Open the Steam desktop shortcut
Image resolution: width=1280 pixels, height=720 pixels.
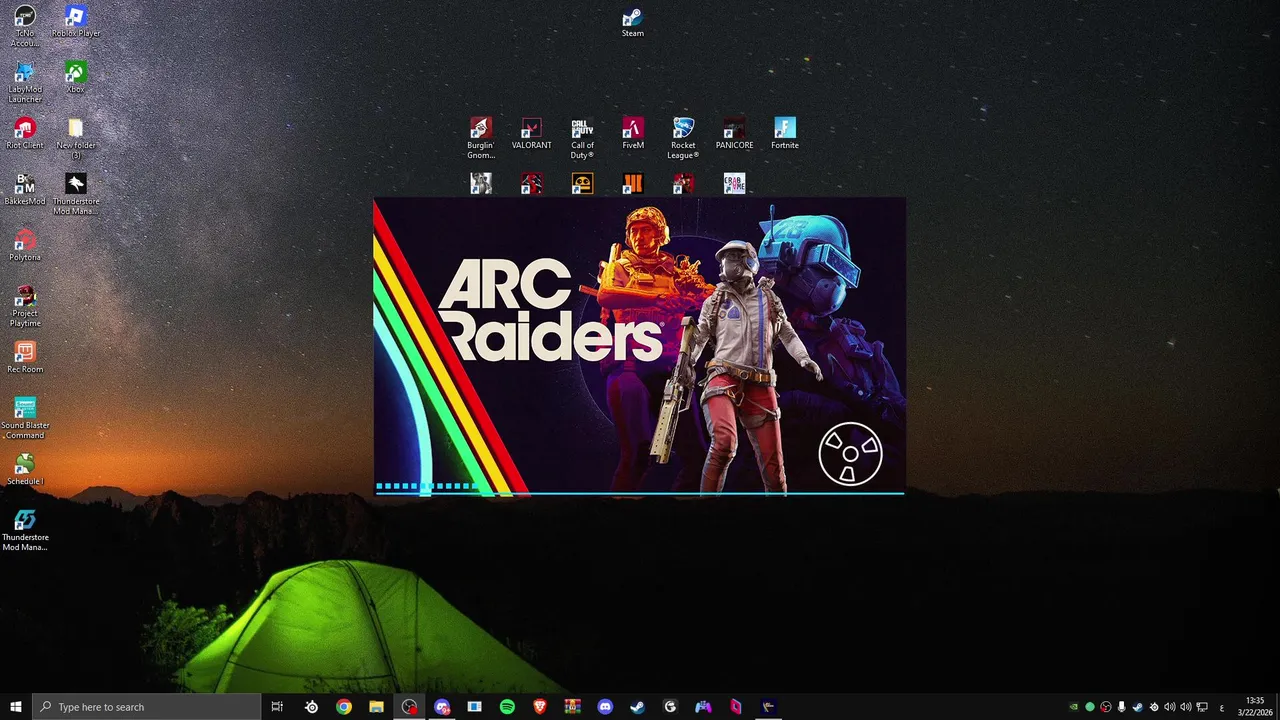(633, 22)
